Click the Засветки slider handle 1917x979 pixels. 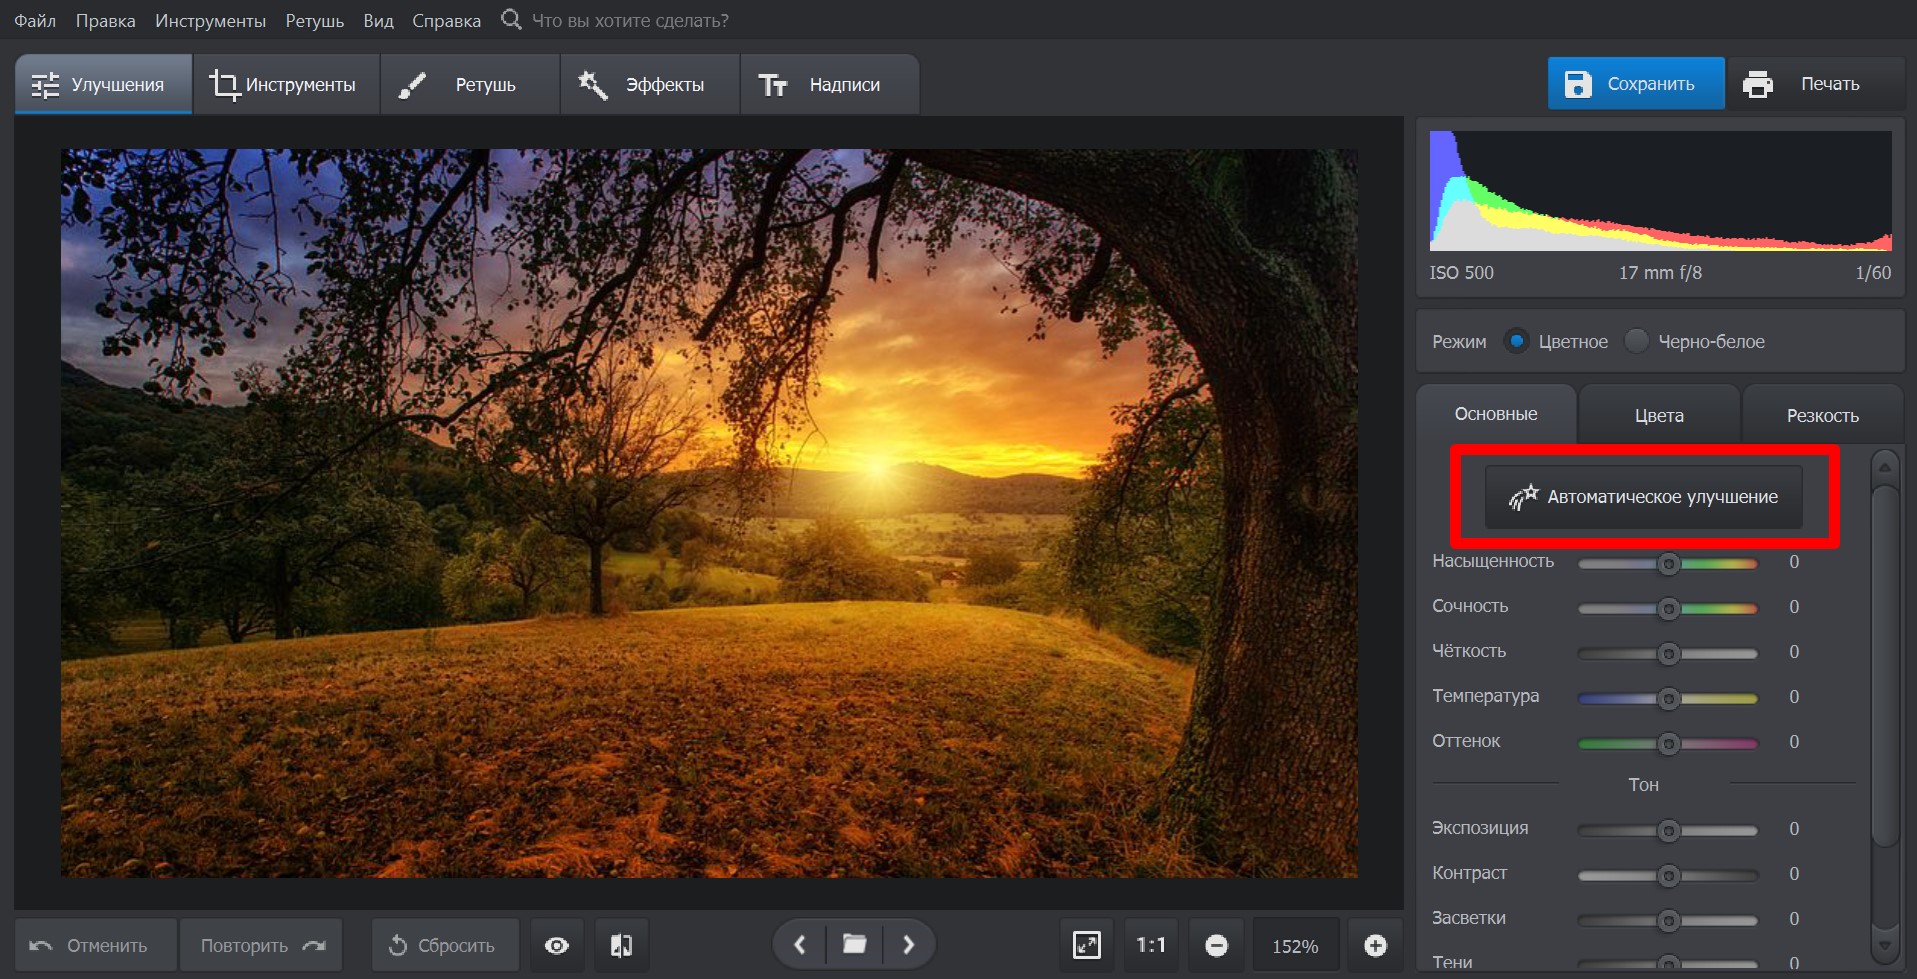click(x=1668, y=921)
